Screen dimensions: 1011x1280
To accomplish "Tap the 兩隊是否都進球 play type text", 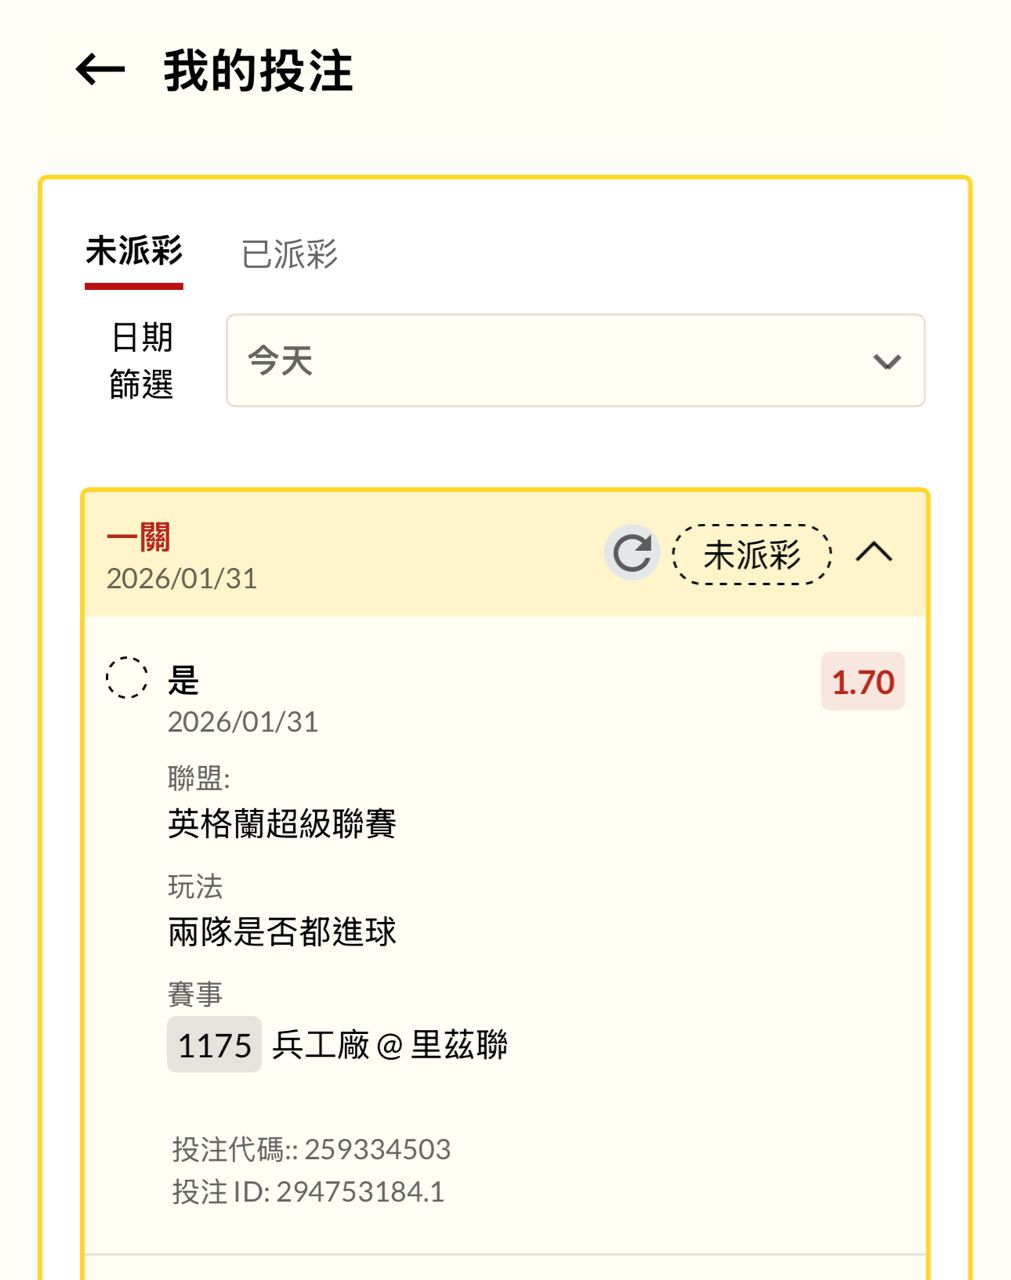I will click(x=282, y=932).
